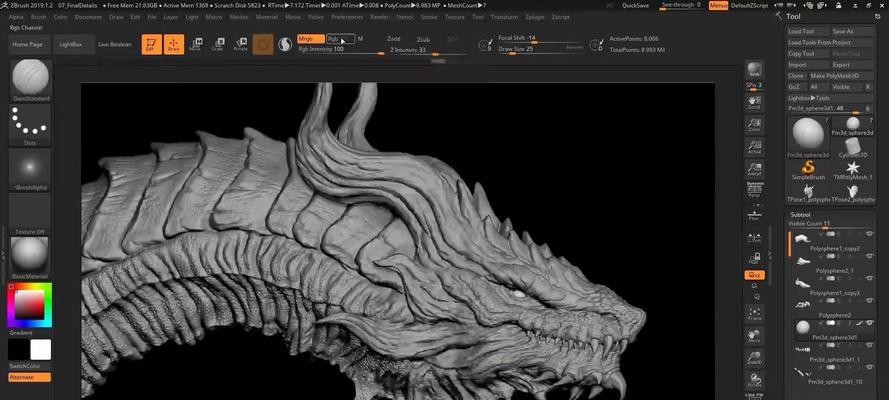Toggle visibility eye of Polysphere2_1 subtool
889x400 pixels.
tap(870, 256)
